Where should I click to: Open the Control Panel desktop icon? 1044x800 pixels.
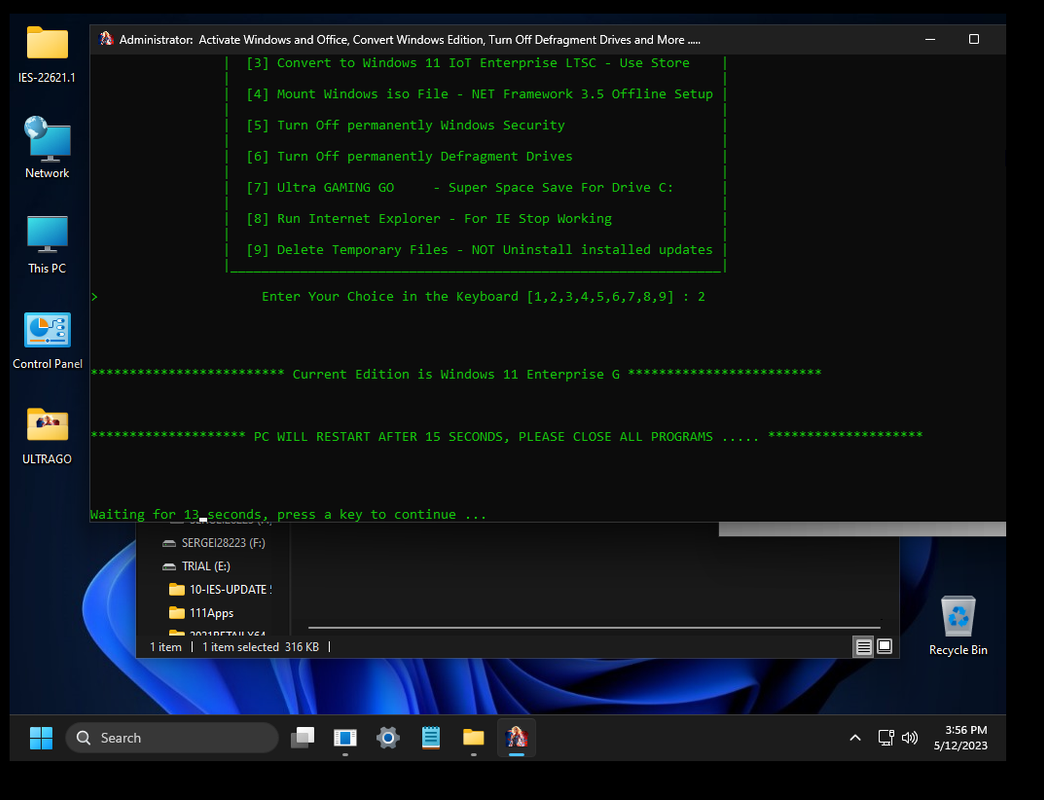[47, 340]
